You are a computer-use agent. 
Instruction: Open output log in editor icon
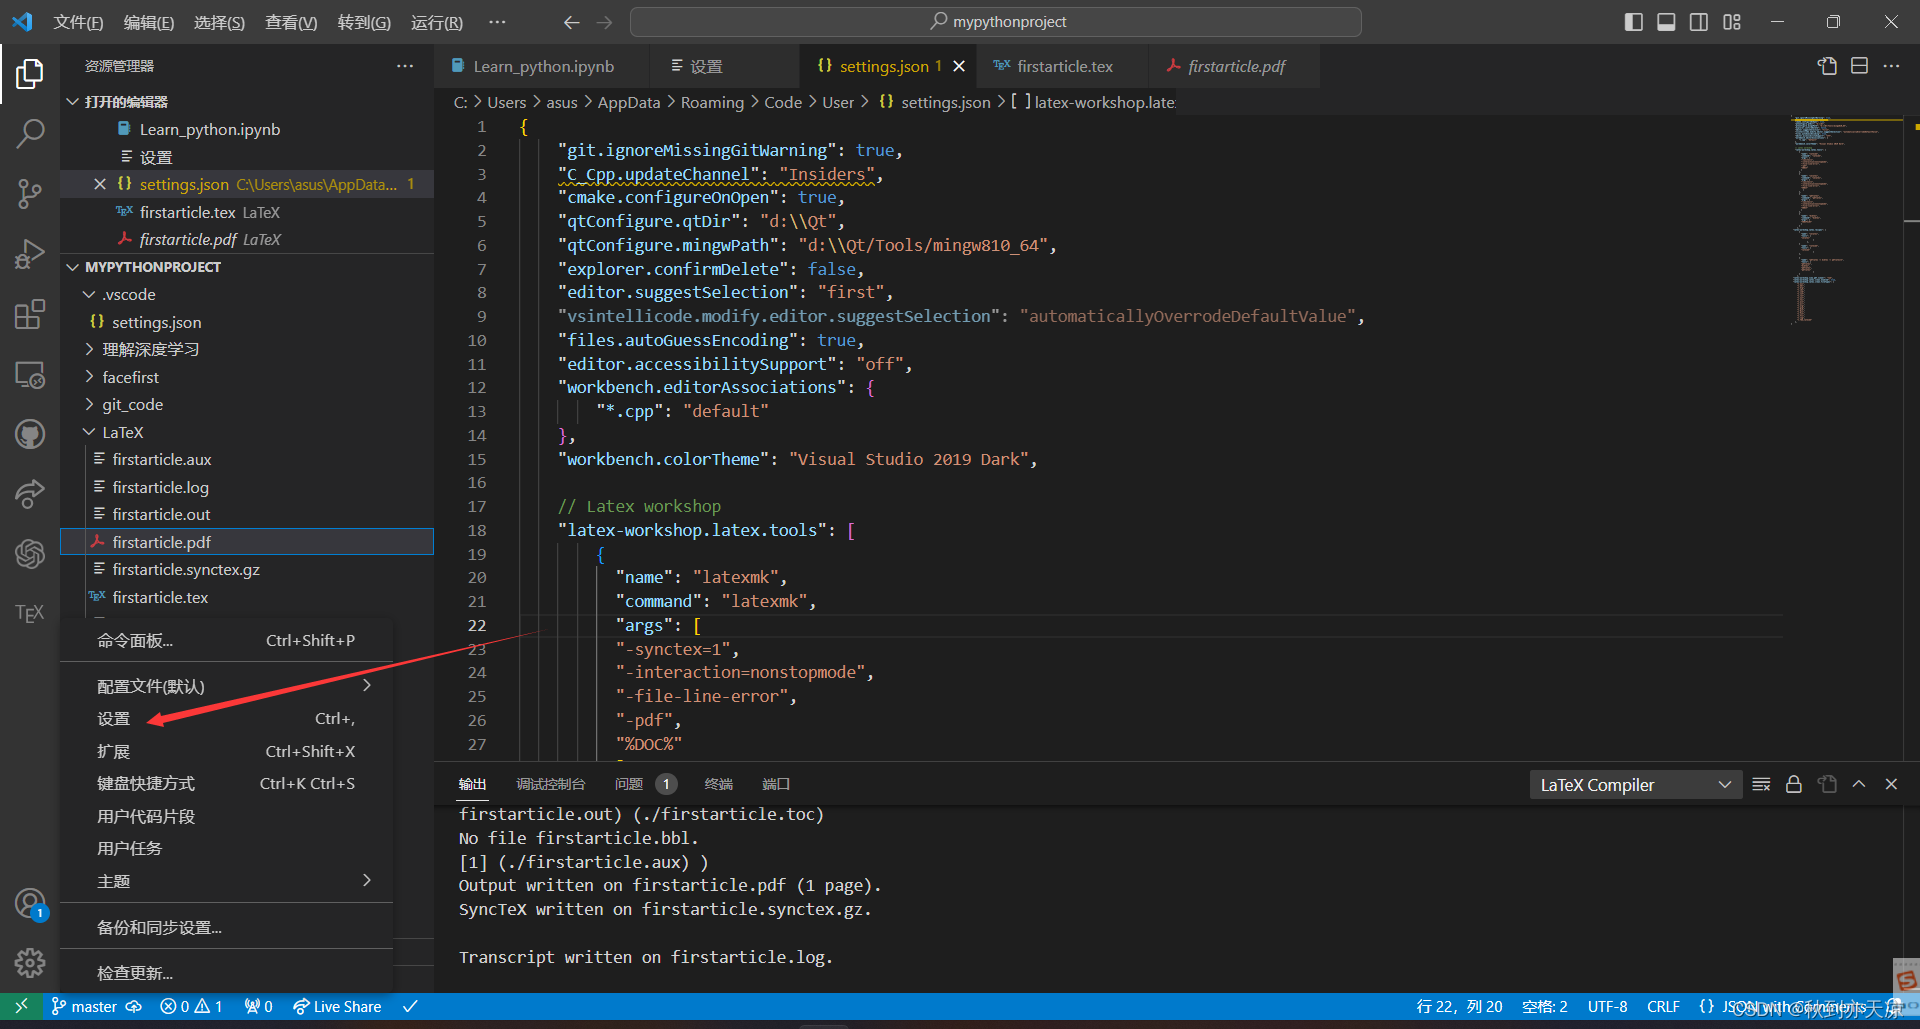(x=1827, y=784)
